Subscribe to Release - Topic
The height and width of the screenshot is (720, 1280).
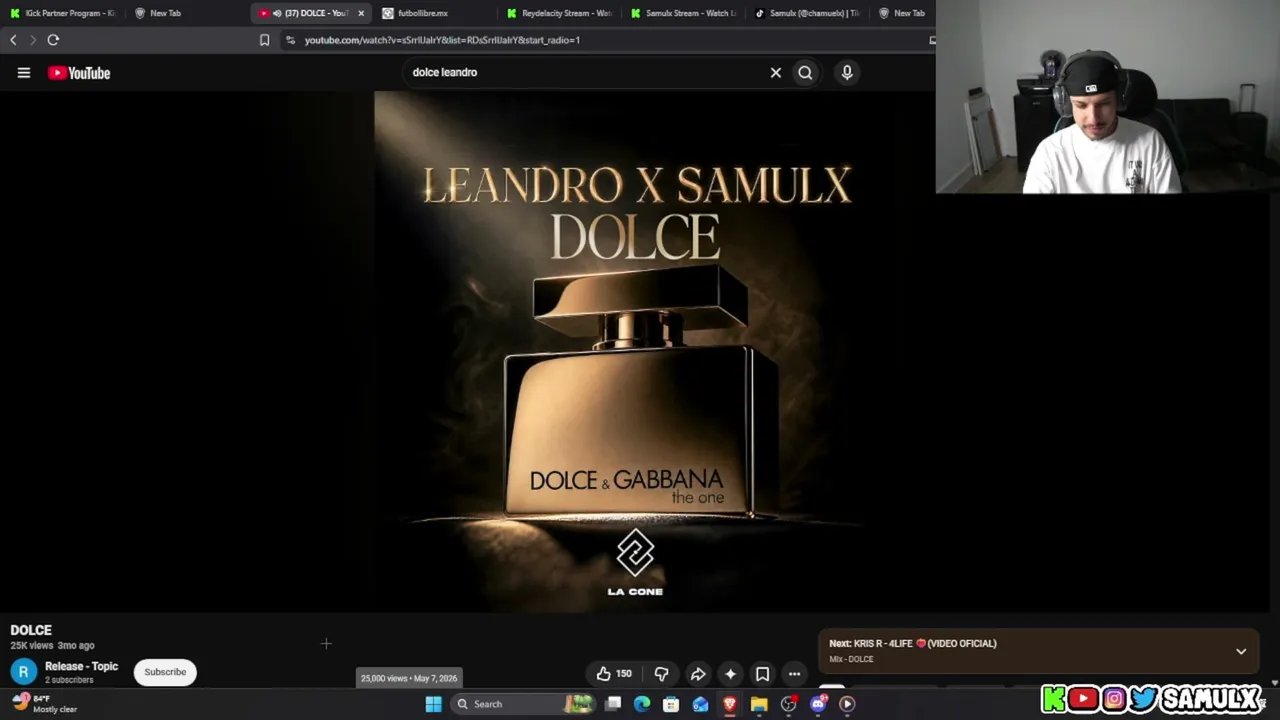pos(165,672)
